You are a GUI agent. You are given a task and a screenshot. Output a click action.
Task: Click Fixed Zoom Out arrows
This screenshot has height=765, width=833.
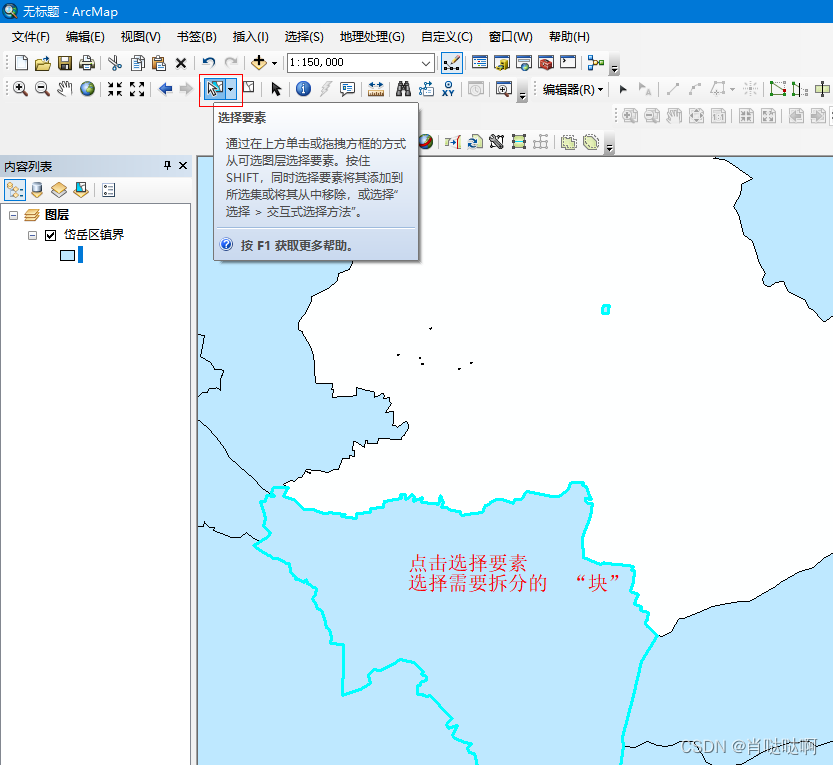click(x=137, y=89)
